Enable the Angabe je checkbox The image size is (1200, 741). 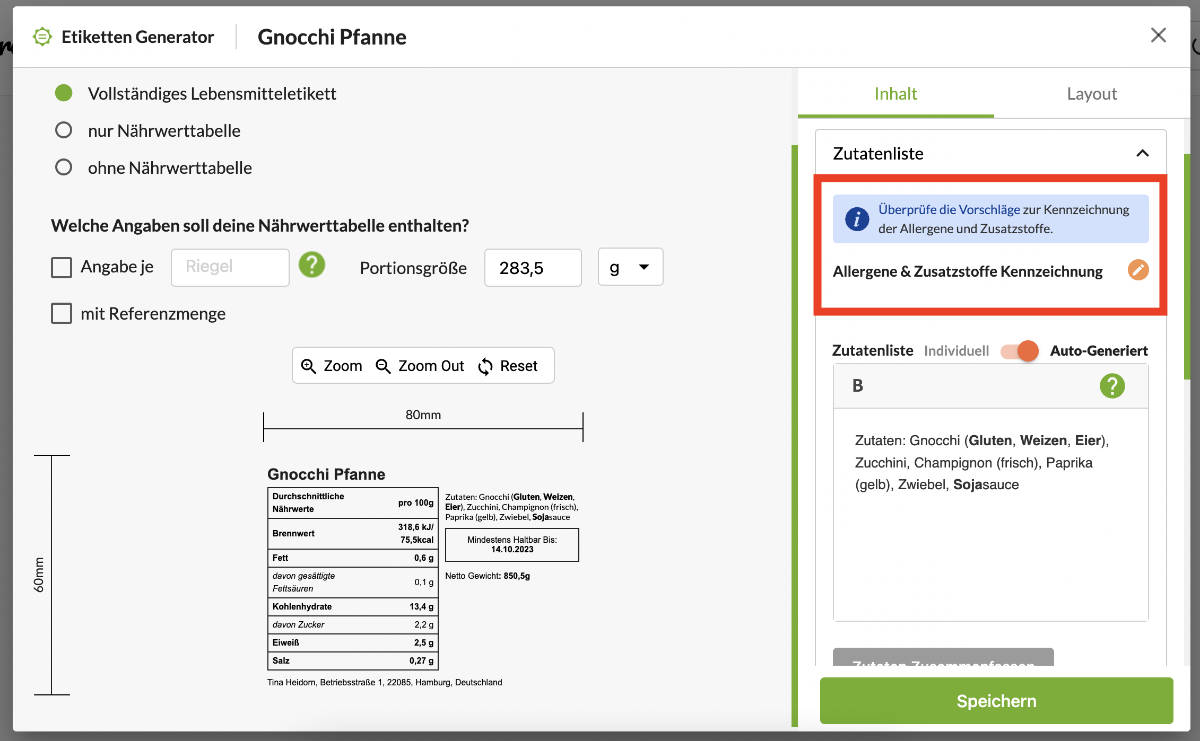tap(62, 267)
